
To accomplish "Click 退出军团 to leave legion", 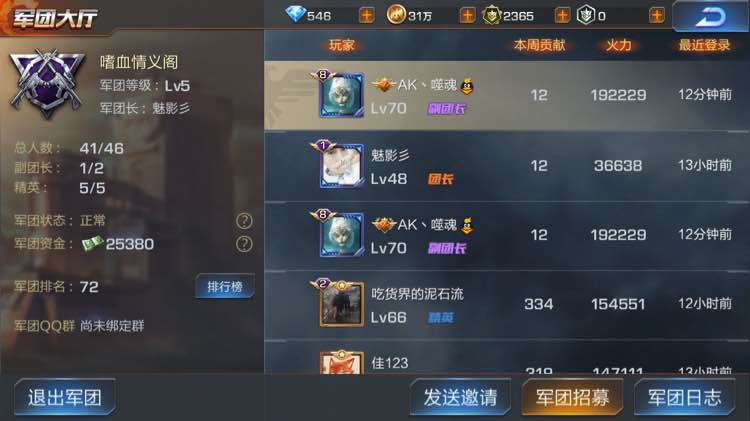I will (65, 397).
